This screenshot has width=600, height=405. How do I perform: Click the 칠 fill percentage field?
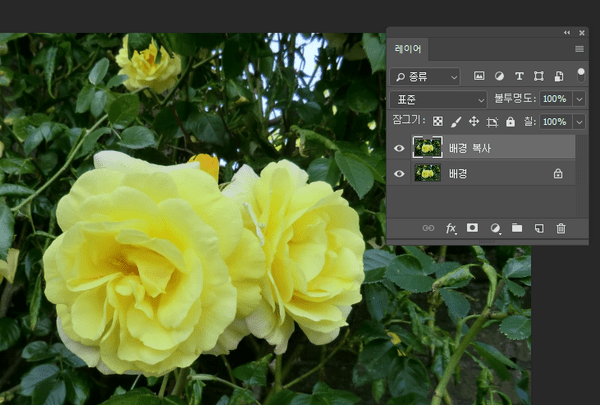554,122
